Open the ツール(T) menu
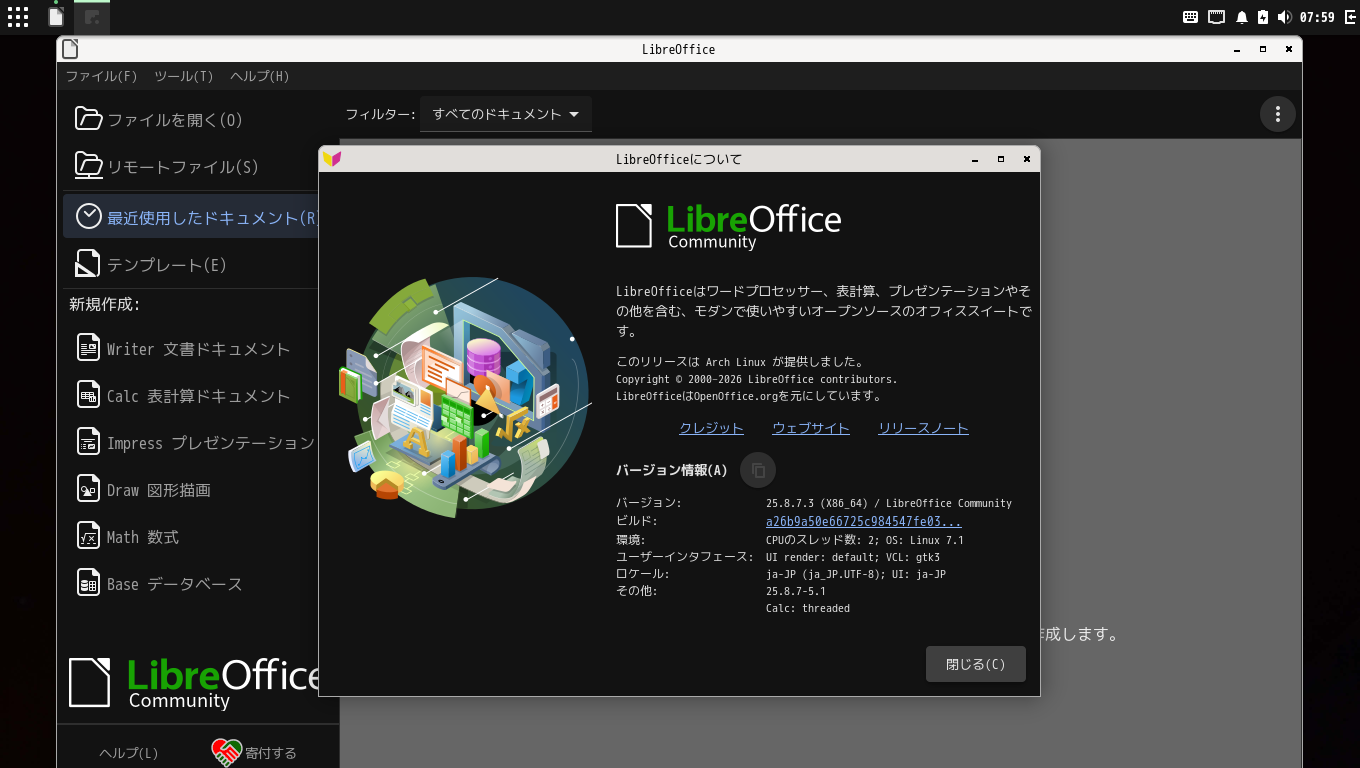The width and height of the screenshot is (1360, 768). [184, 76]
